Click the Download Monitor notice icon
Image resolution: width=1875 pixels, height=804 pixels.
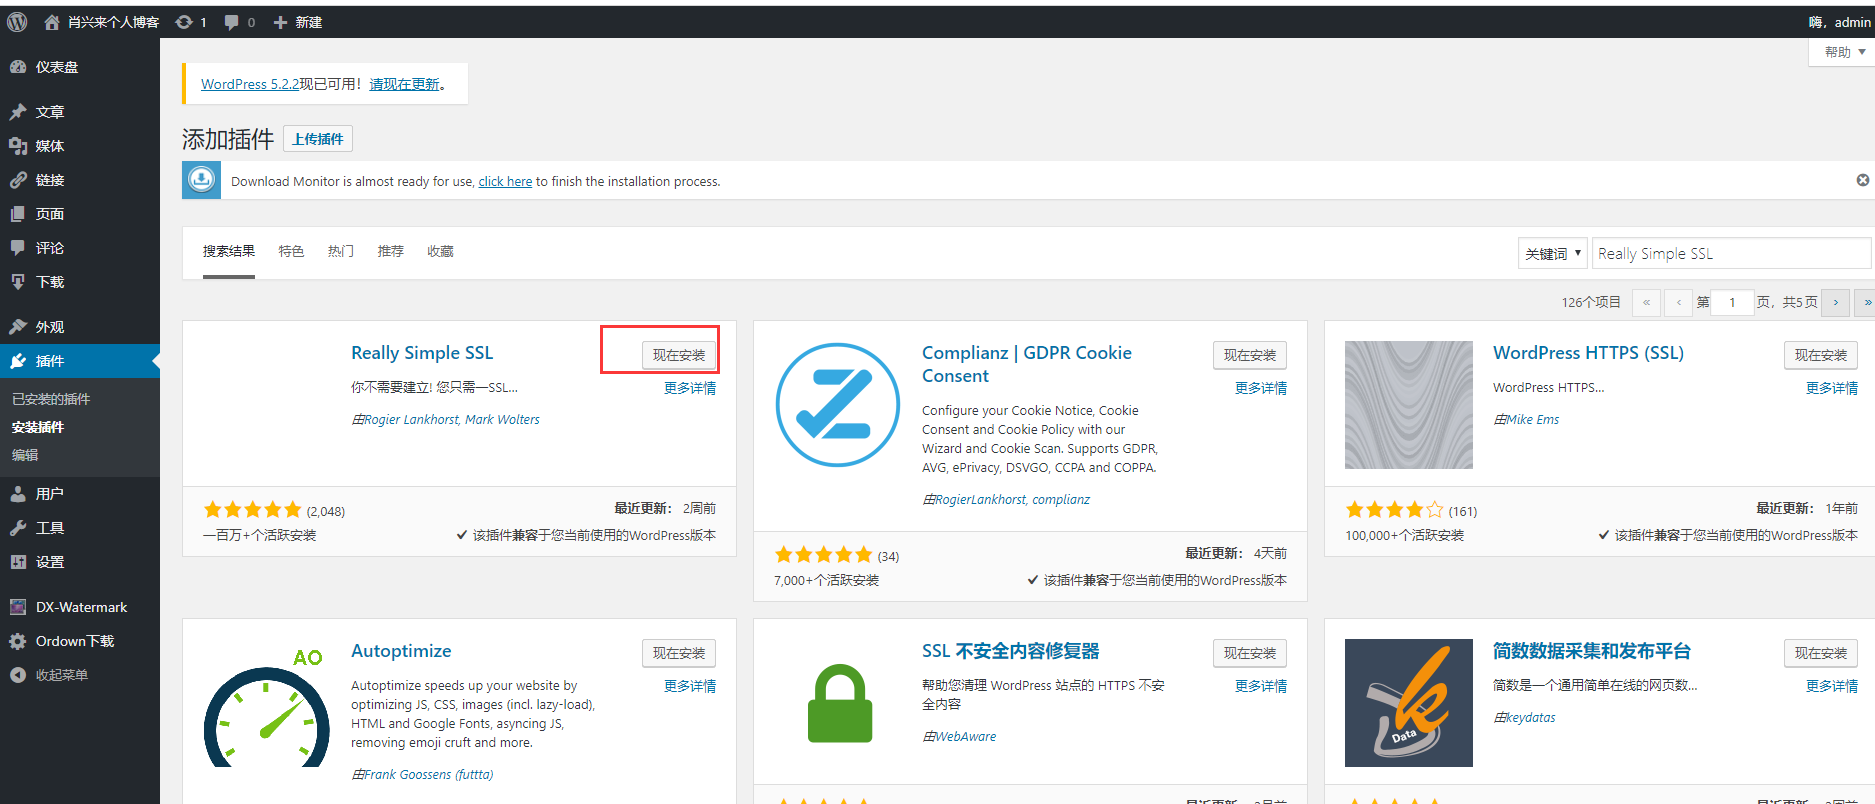point(201,180)
